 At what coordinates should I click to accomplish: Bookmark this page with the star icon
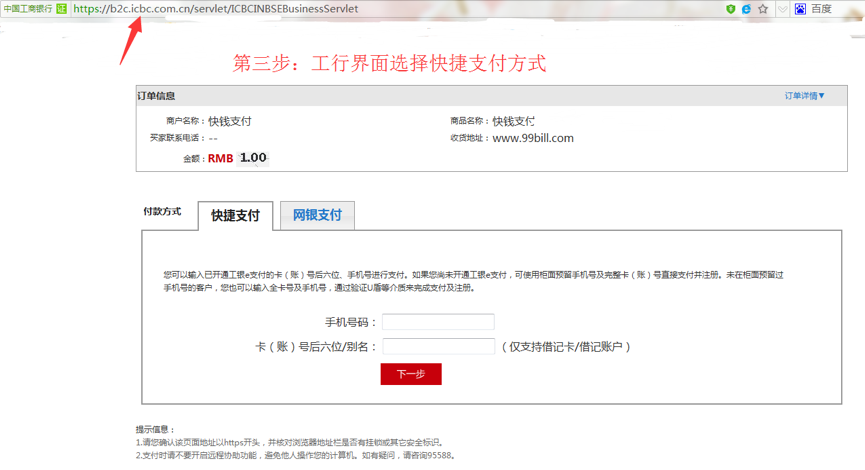[x=763, y=9]
